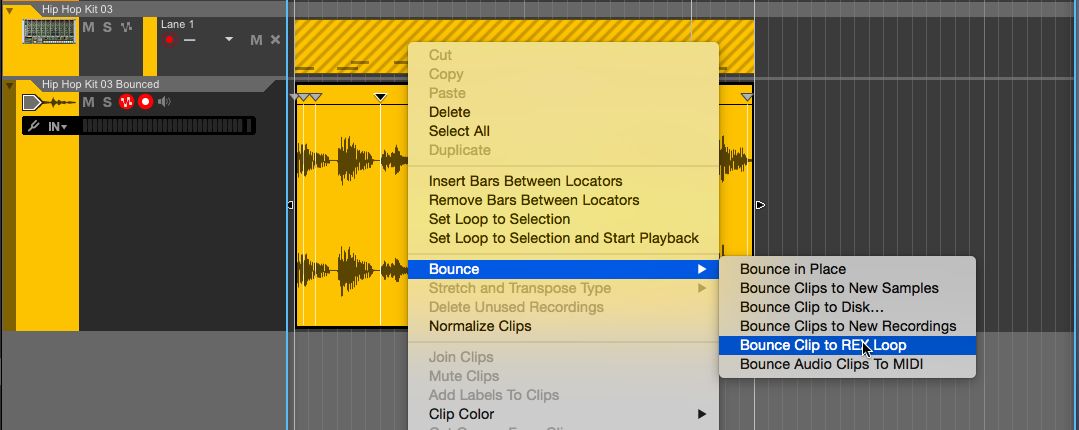Viewport: 1079px width, 430px height.
Task: Choose Bounce Clip to REX Loop
Action: click(x=823, y=345)
